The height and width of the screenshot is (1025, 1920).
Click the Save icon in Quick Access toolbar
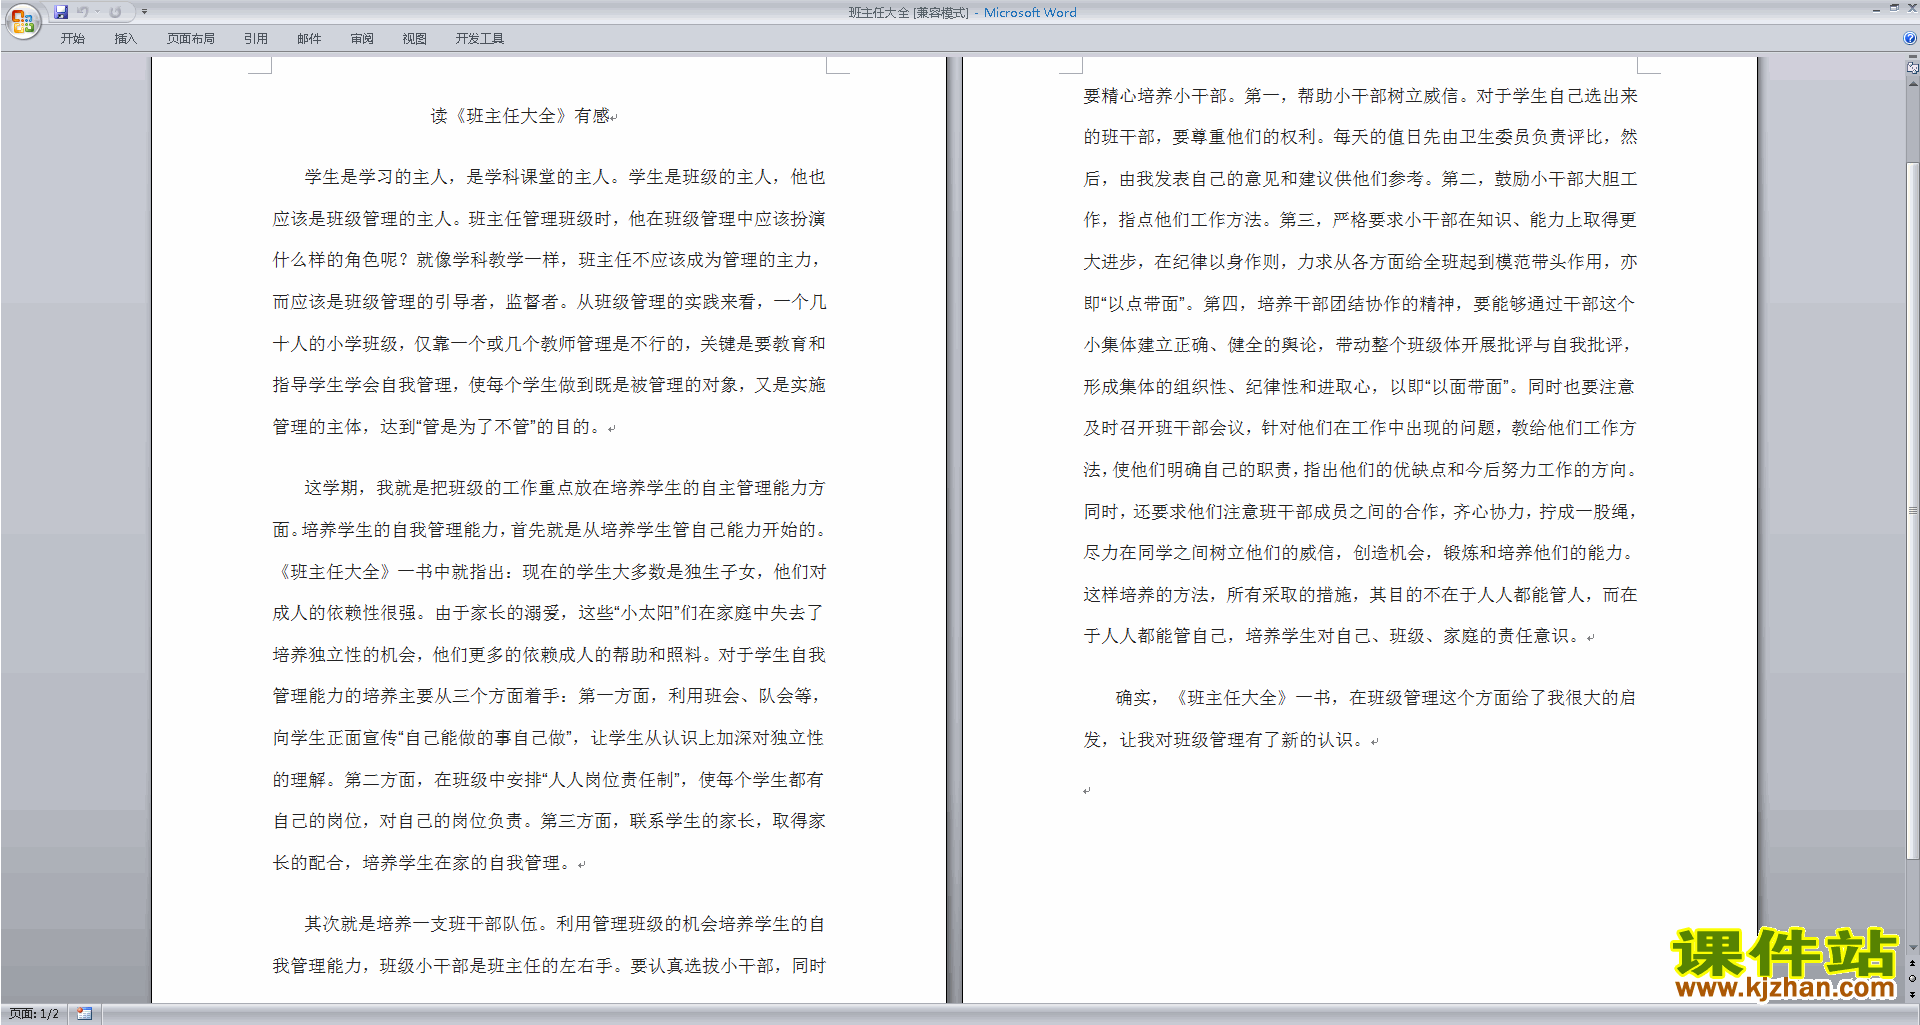(61, 12)
